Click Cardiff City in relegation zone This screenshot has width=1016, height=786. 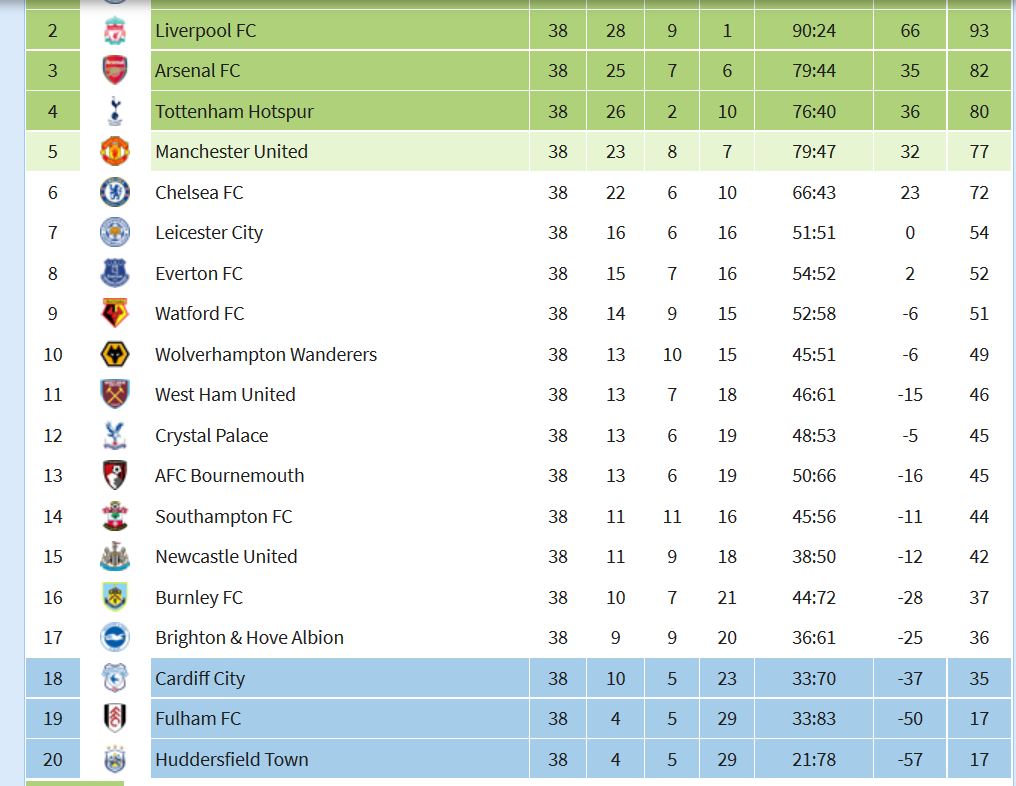point(200,678)
